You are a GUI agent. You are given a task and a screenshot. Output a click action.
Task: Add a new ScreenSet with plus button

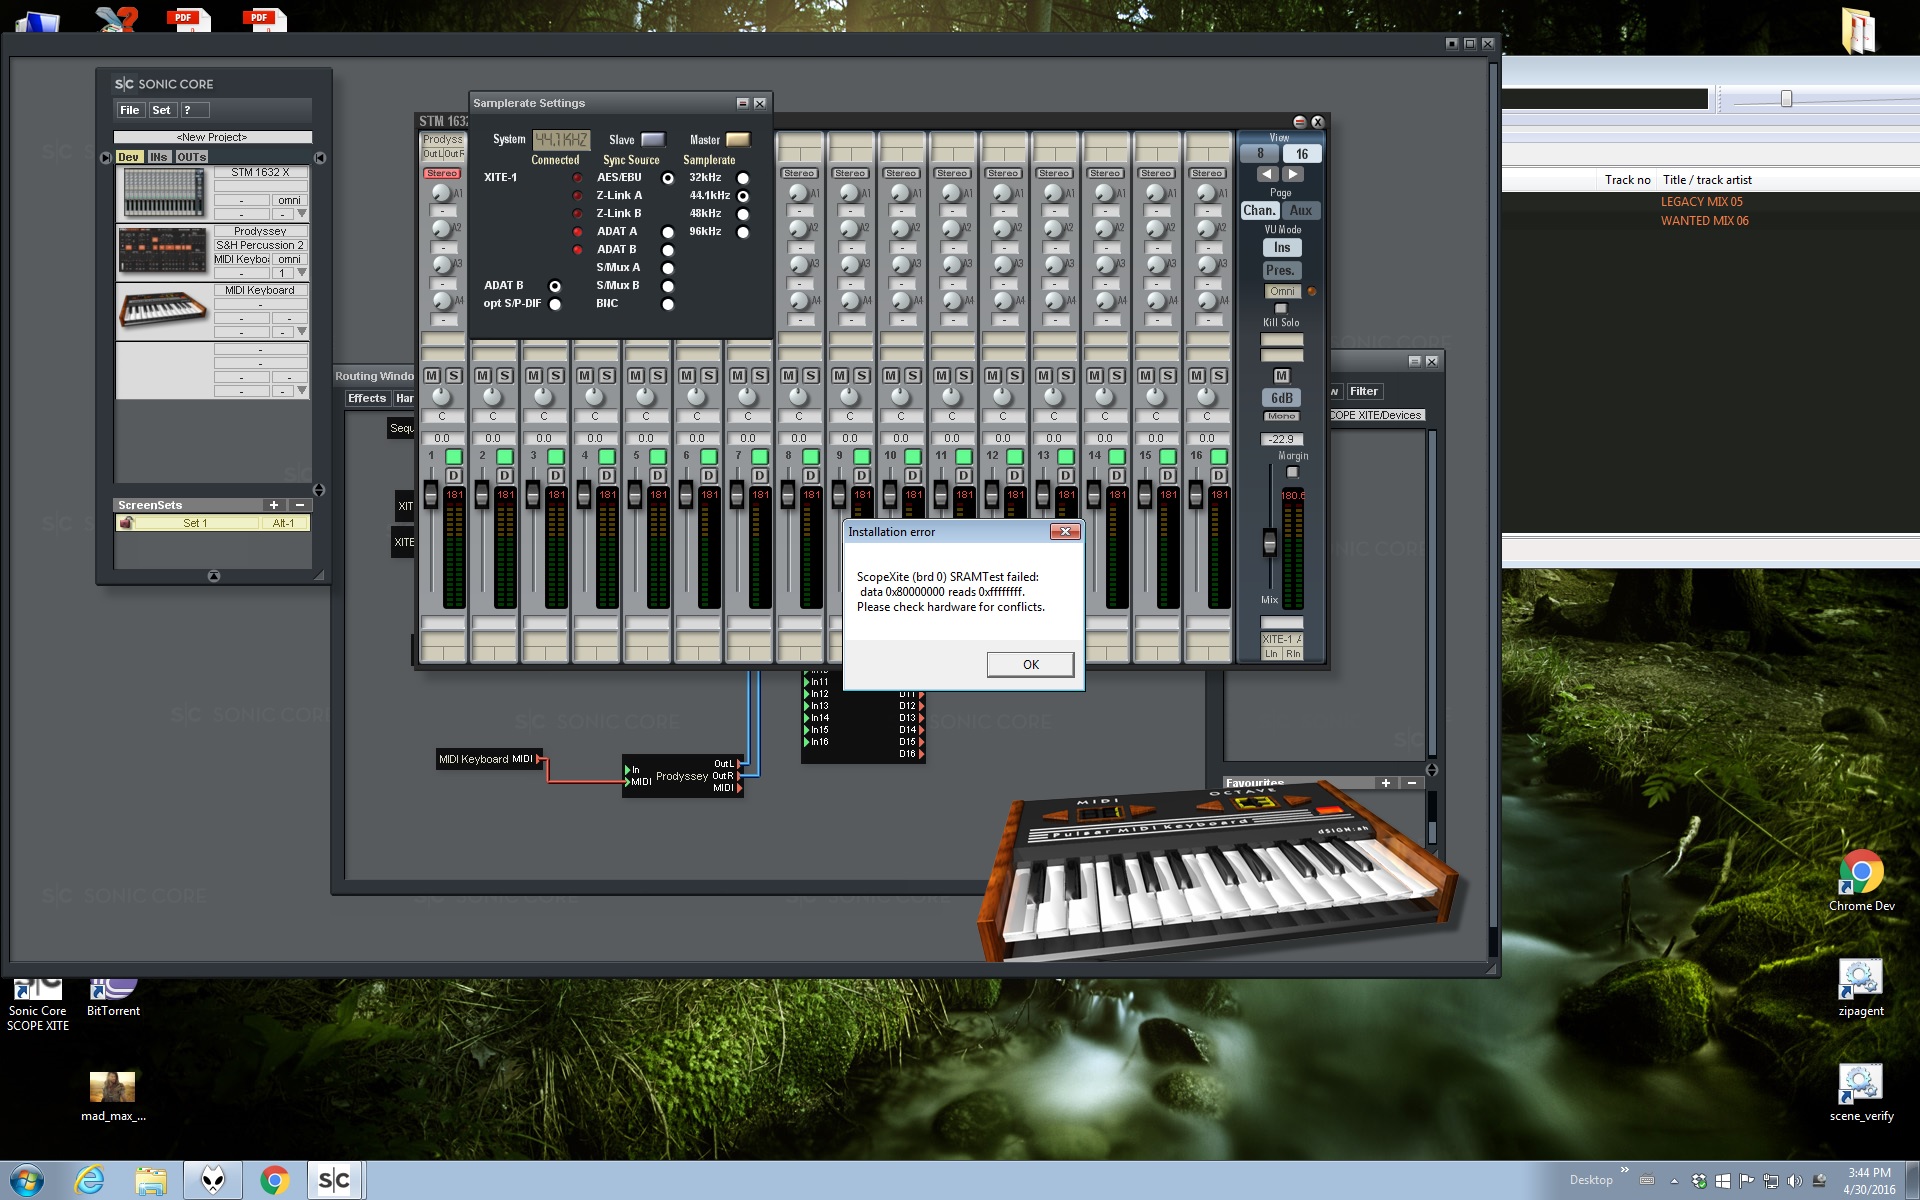pos(274,505)
